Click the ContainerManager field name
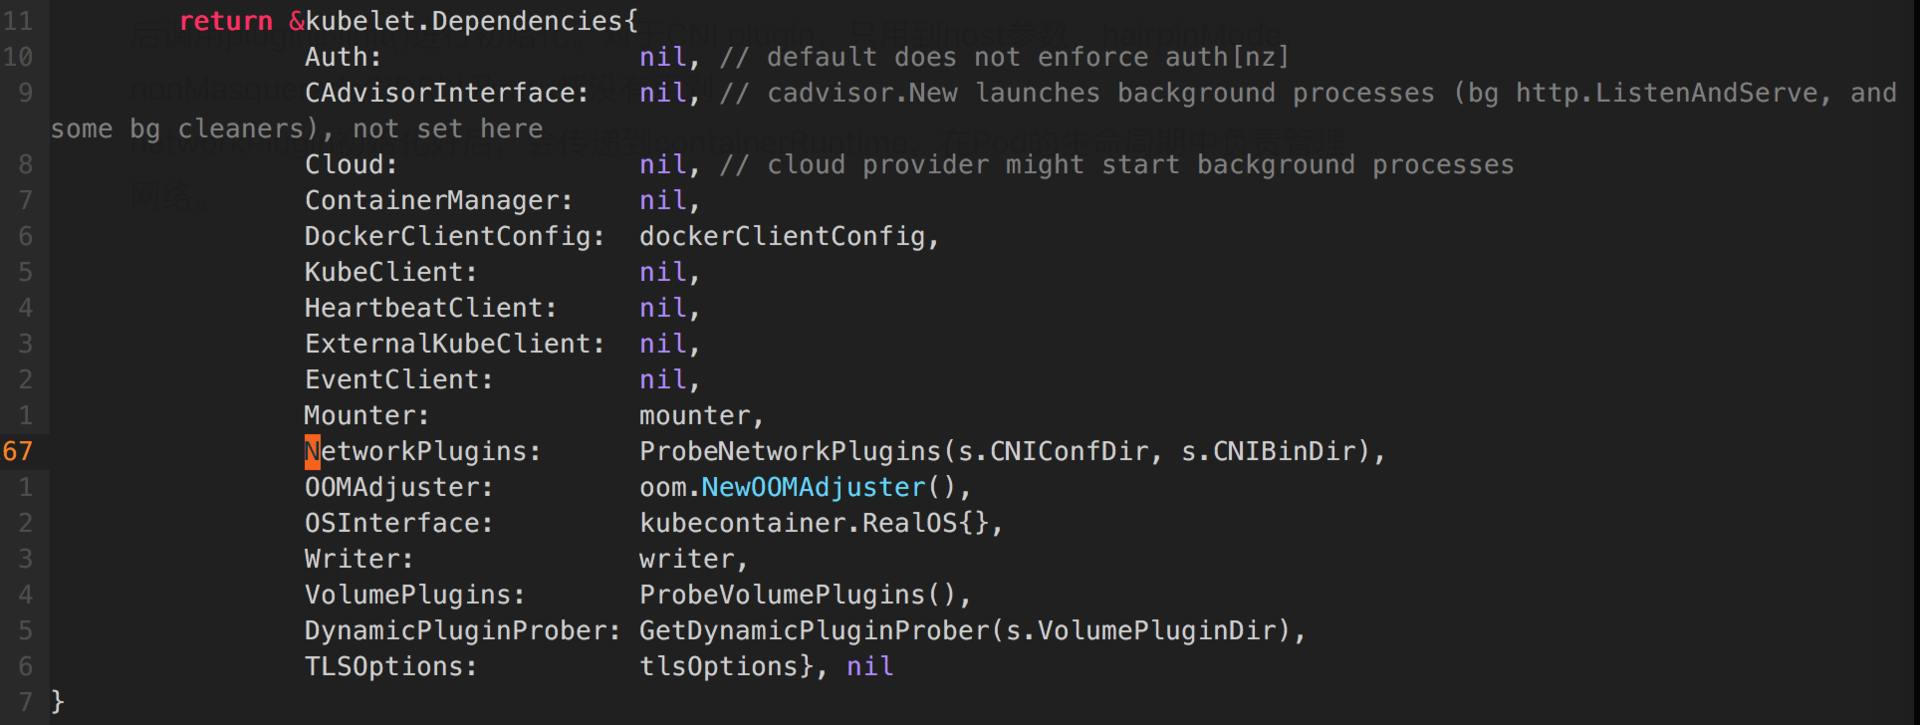The width and height of the screenshot is (1920, 725). 438,201
